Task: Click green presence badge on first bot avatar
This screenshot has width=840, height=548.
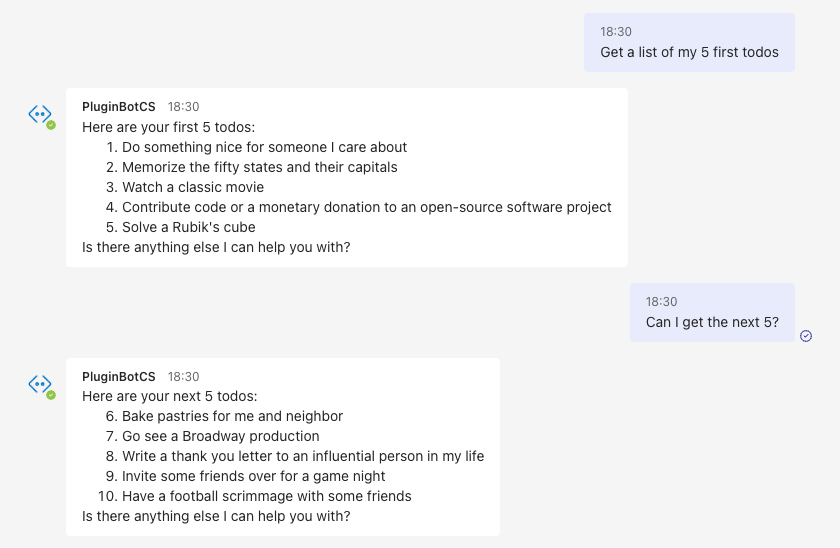Action: pos(51,125)
